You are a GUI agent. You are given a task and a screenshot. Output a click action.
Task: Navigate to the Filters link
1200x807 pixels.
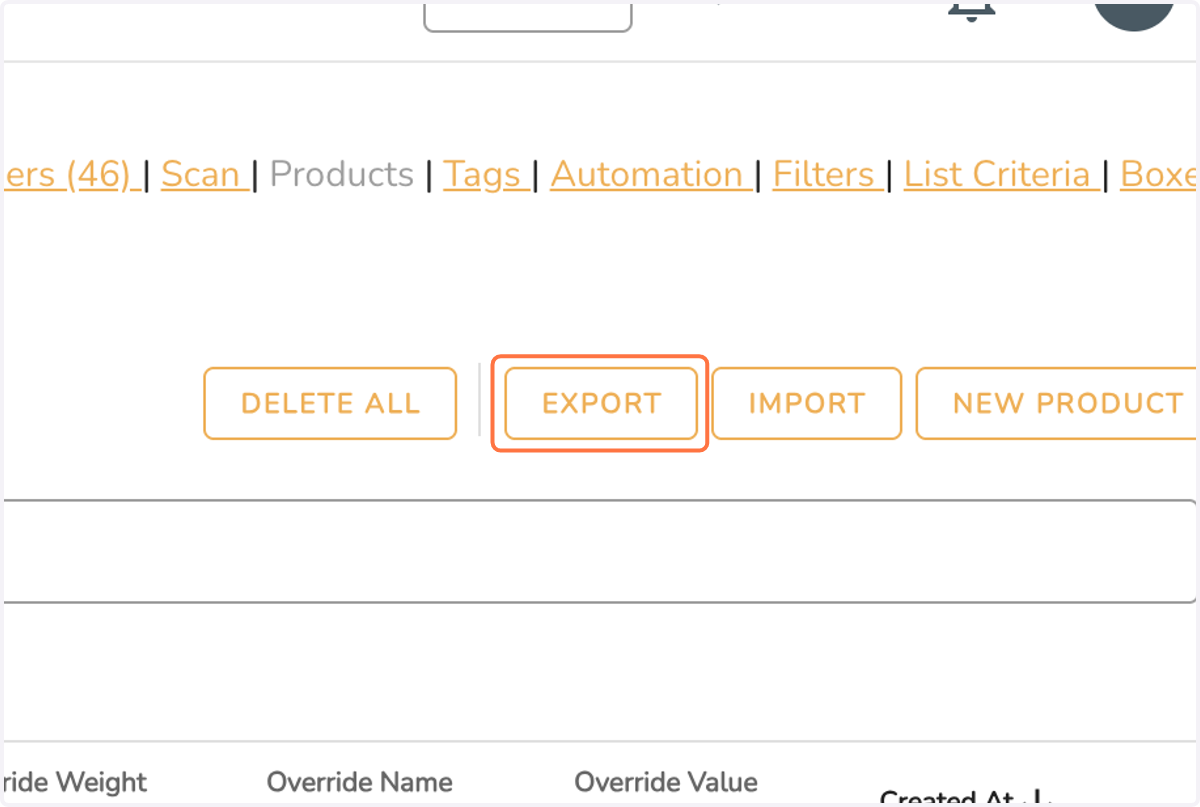click(x=828, y=174)
